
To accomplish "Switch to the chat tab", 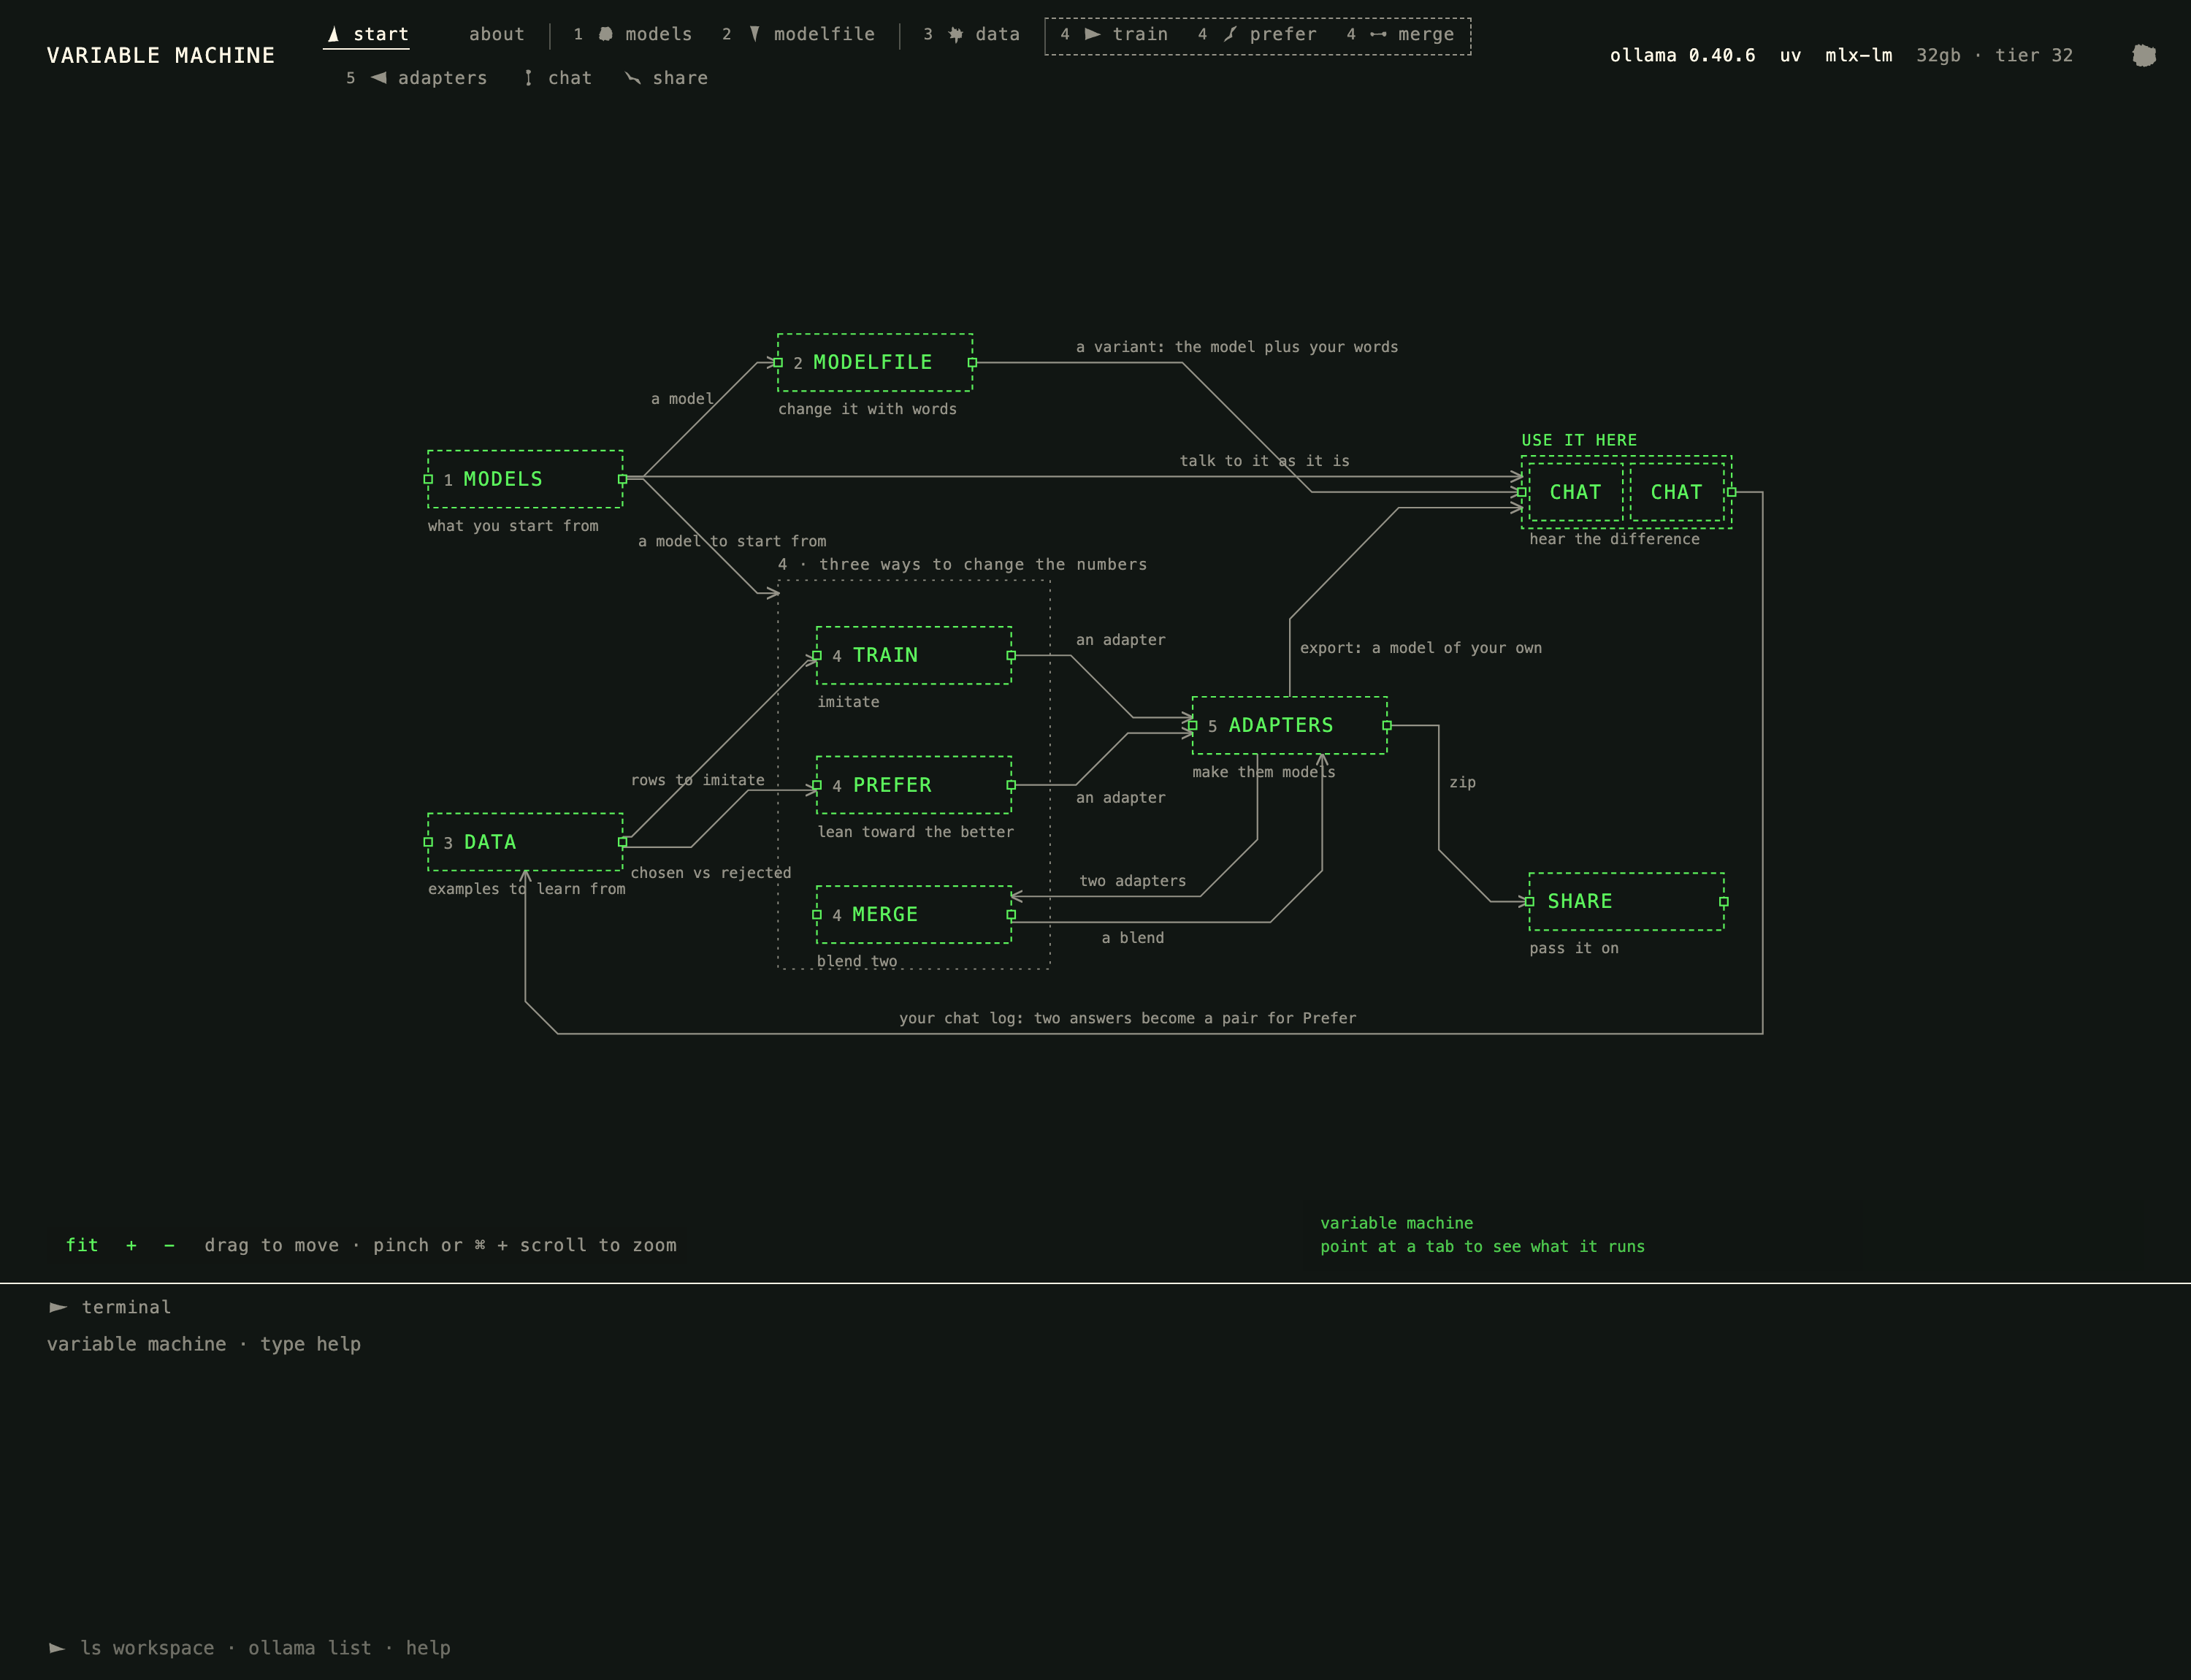I will (558, 78).
